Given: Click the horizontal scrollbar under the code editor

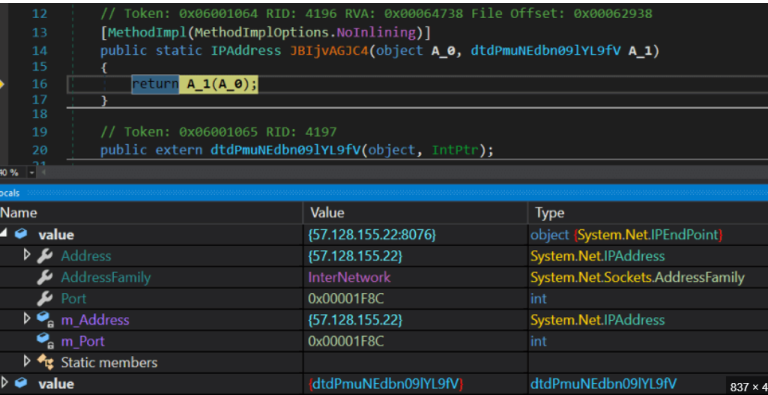Looking at the screenshot, I should point(402,173).
